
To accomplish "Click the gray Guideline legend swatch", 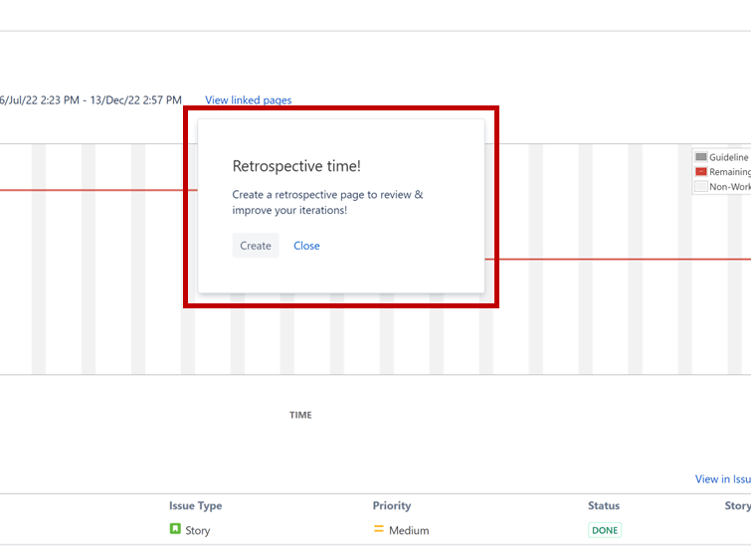I will click(x=701, y=157).
